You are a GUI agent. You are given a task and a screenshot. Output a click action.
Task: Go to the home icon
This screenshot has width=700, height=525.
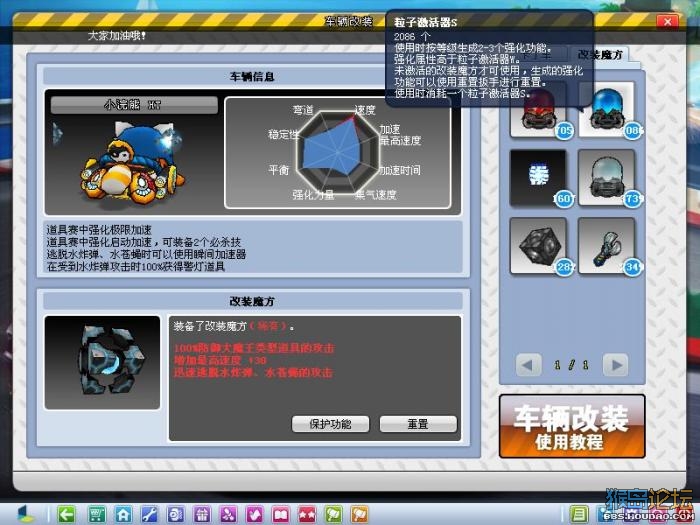pyautogui.click(x=123, y=515)
